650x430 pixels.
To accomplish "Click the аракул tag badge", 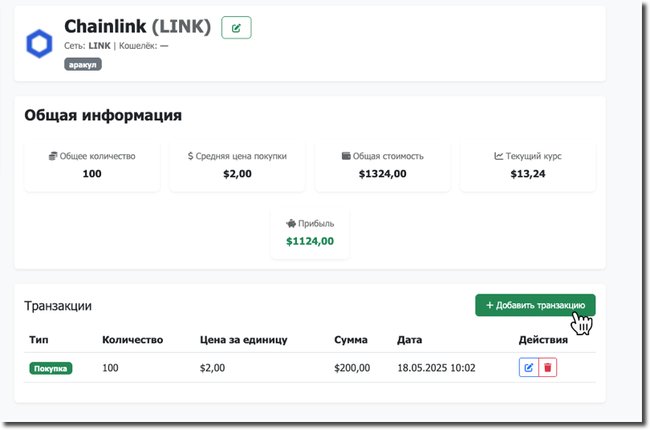I will click(82, 65).
